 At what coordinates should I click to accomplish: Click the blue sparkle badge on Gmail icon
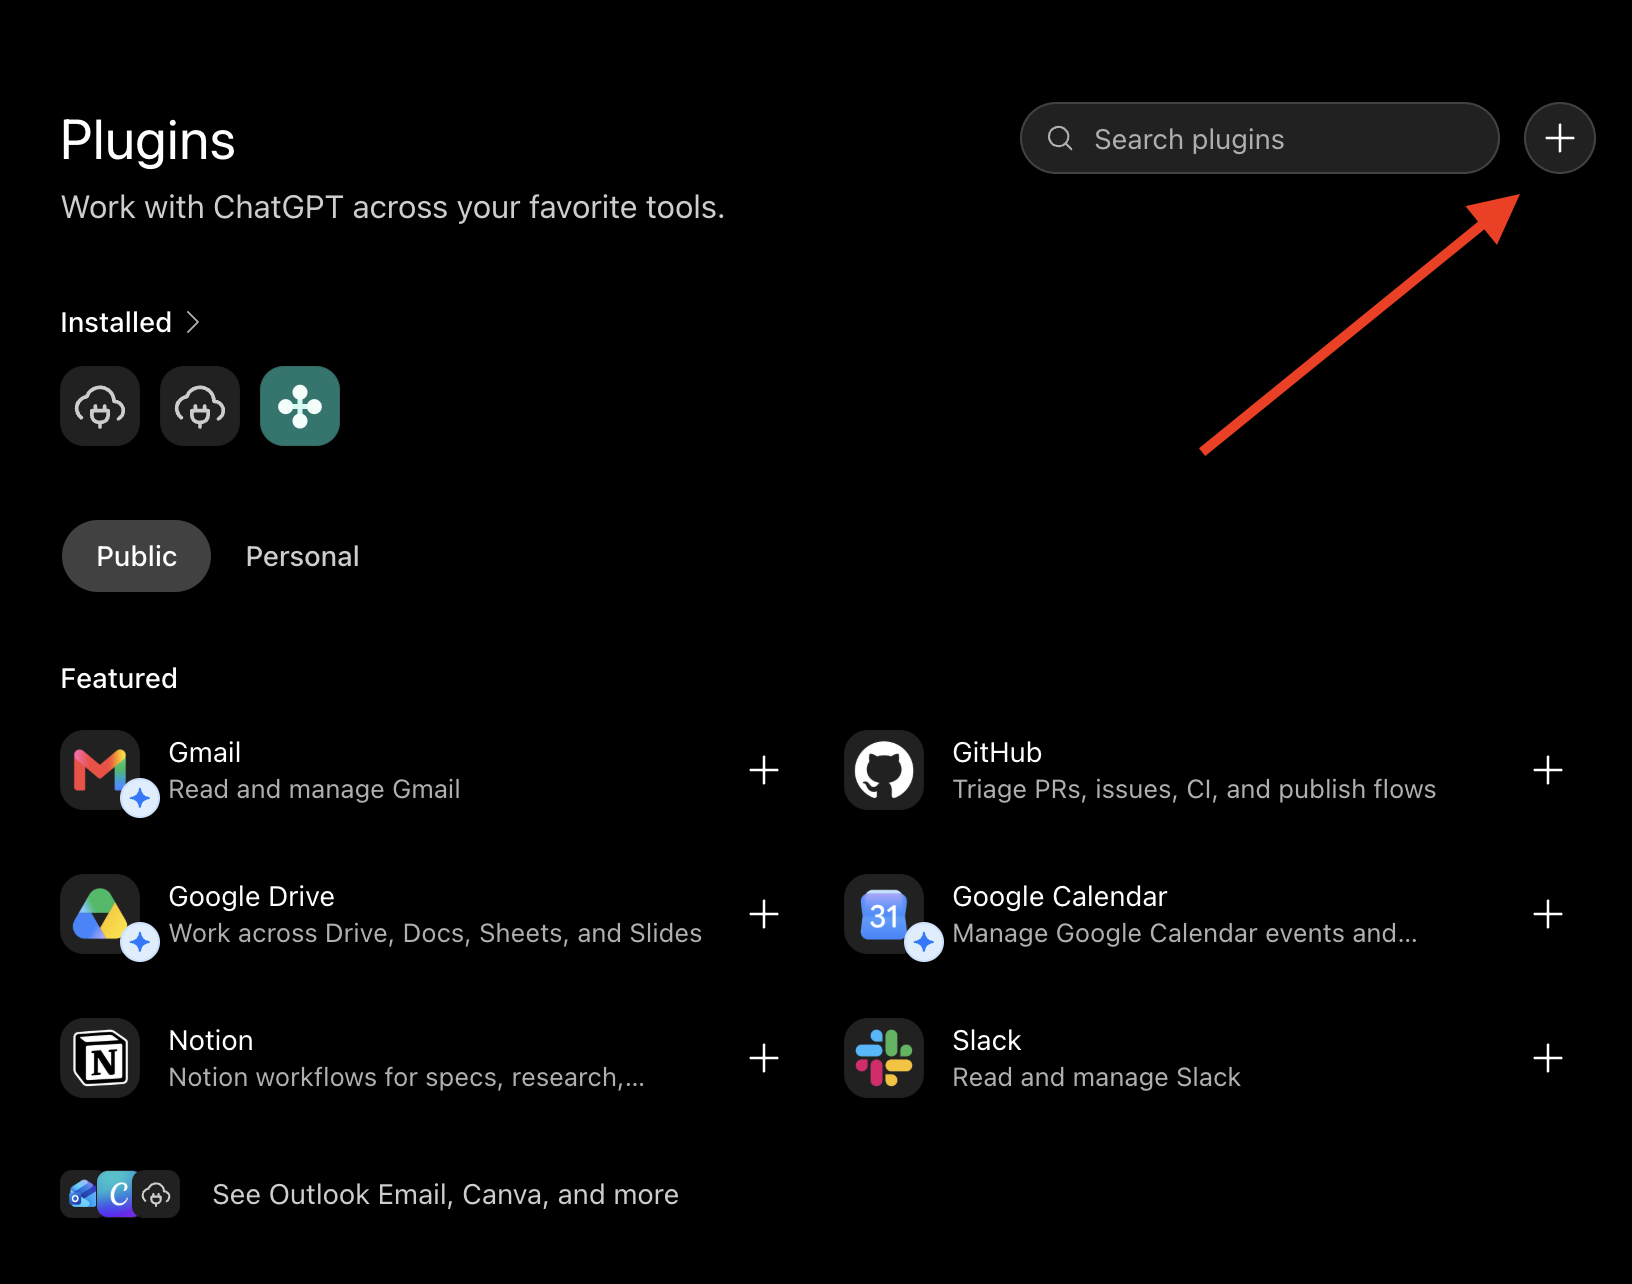click(x=140, y=798)
